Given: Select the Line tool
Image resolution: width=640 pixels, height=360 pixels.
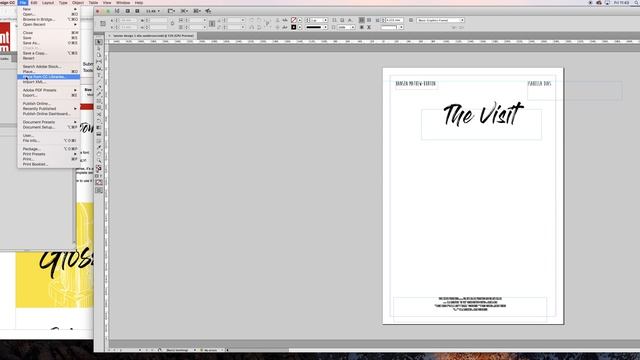Looking at the screenshot, I should 99,81.
